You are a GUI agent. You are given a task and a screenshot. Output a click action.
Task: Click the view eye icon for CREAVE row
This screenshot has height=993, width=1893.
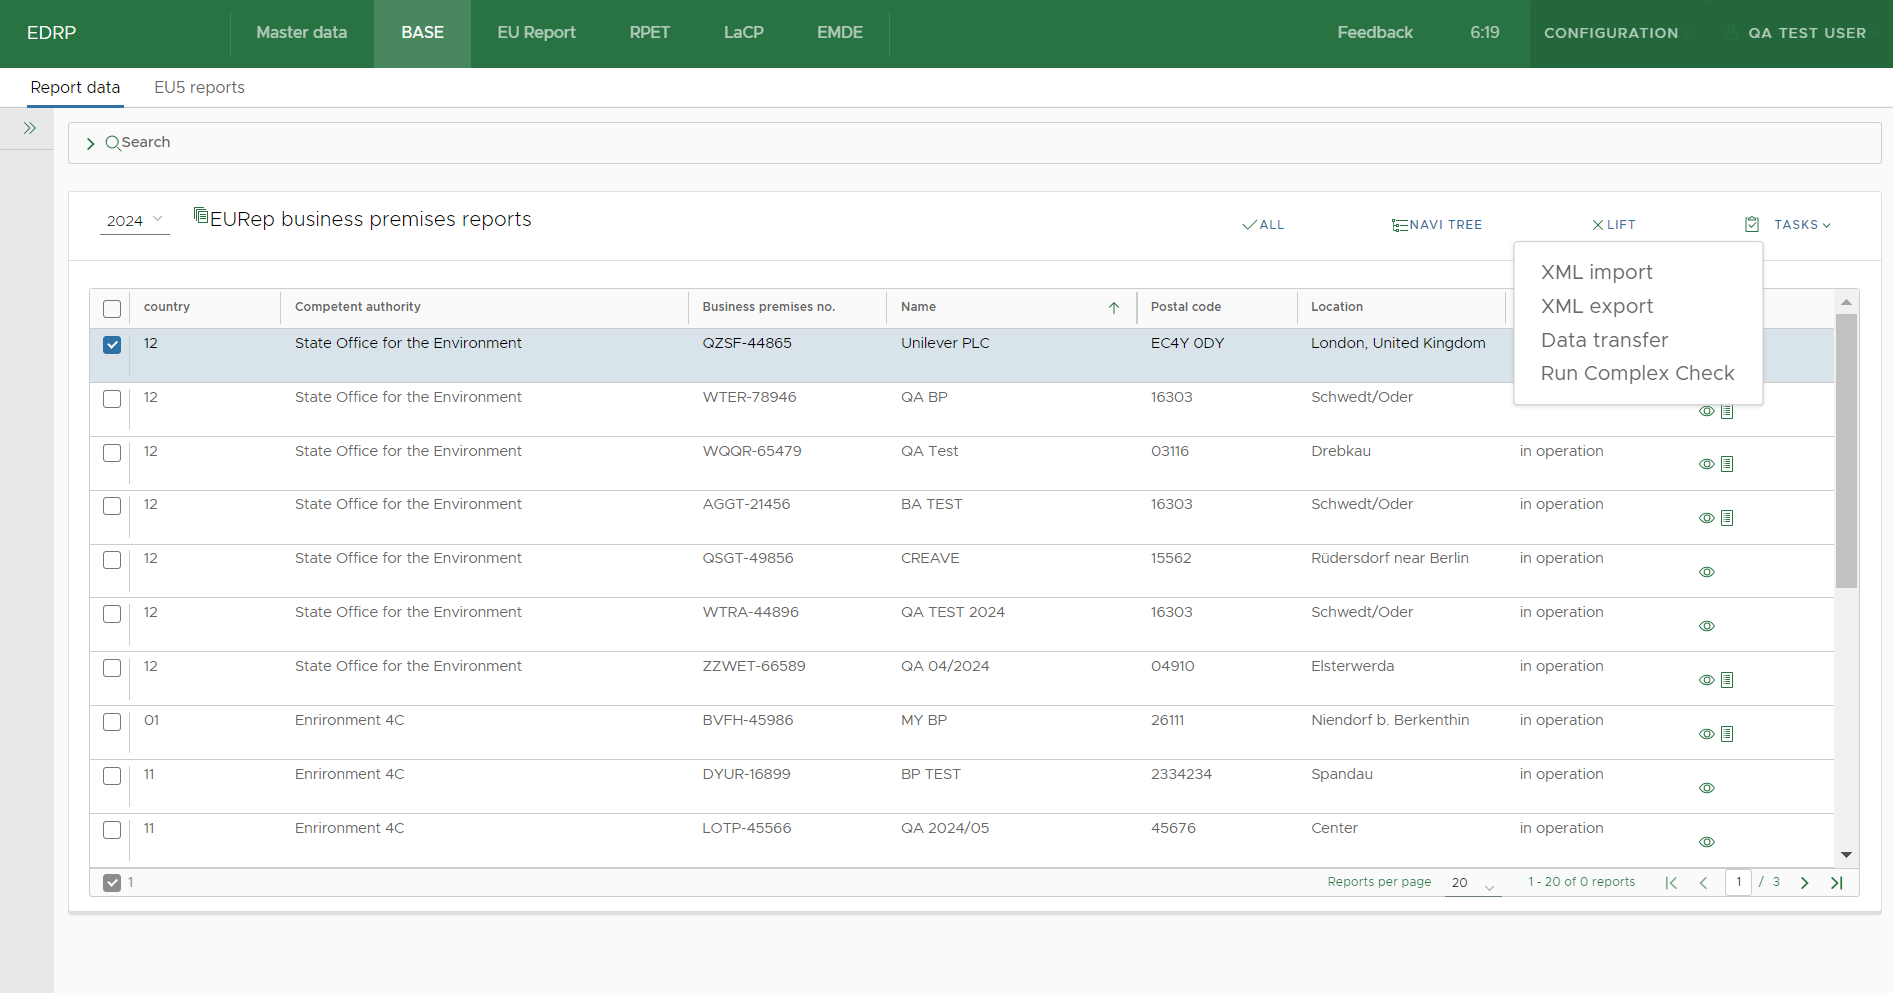[x=1707, y=572]
